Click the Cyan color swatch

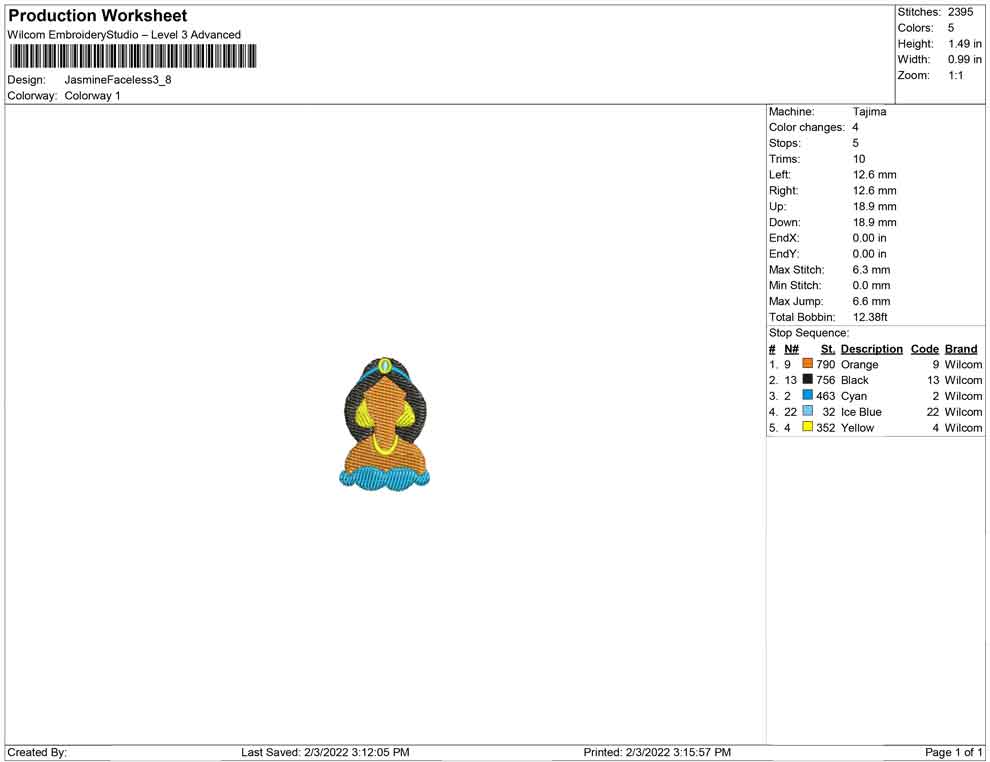[x=808, y=395]
